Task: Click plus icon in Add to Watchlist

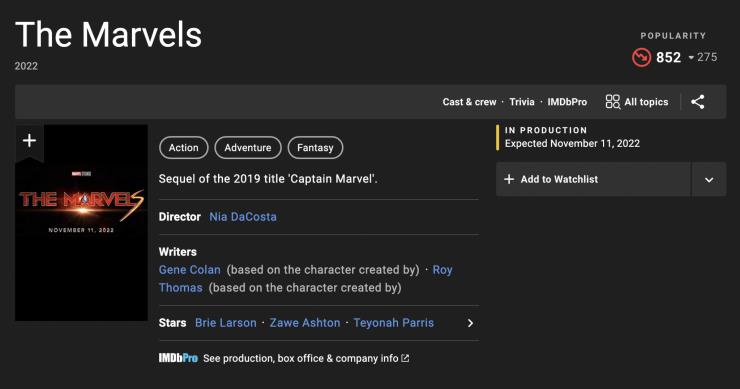Action: [509, 179]
